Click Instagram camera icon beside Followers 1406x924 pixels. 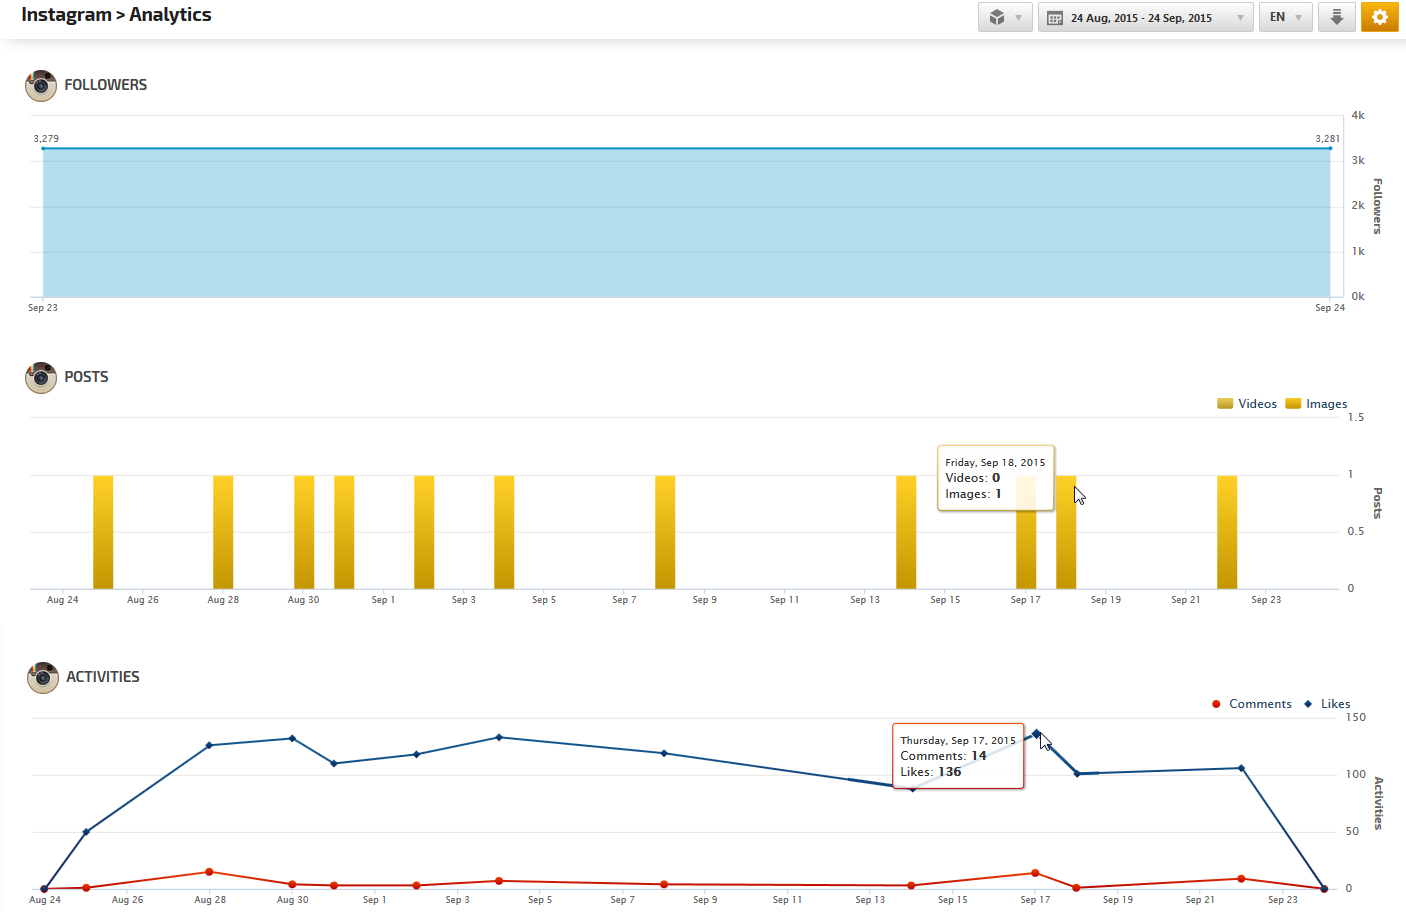(x=41, y=86)
